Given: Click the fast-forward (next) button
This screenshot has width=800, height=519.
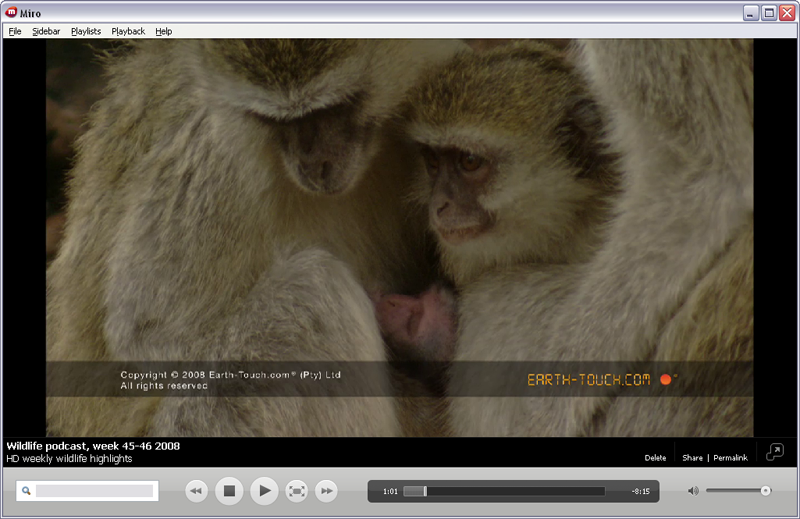Looking at the screenshot, I should (326, 491).
